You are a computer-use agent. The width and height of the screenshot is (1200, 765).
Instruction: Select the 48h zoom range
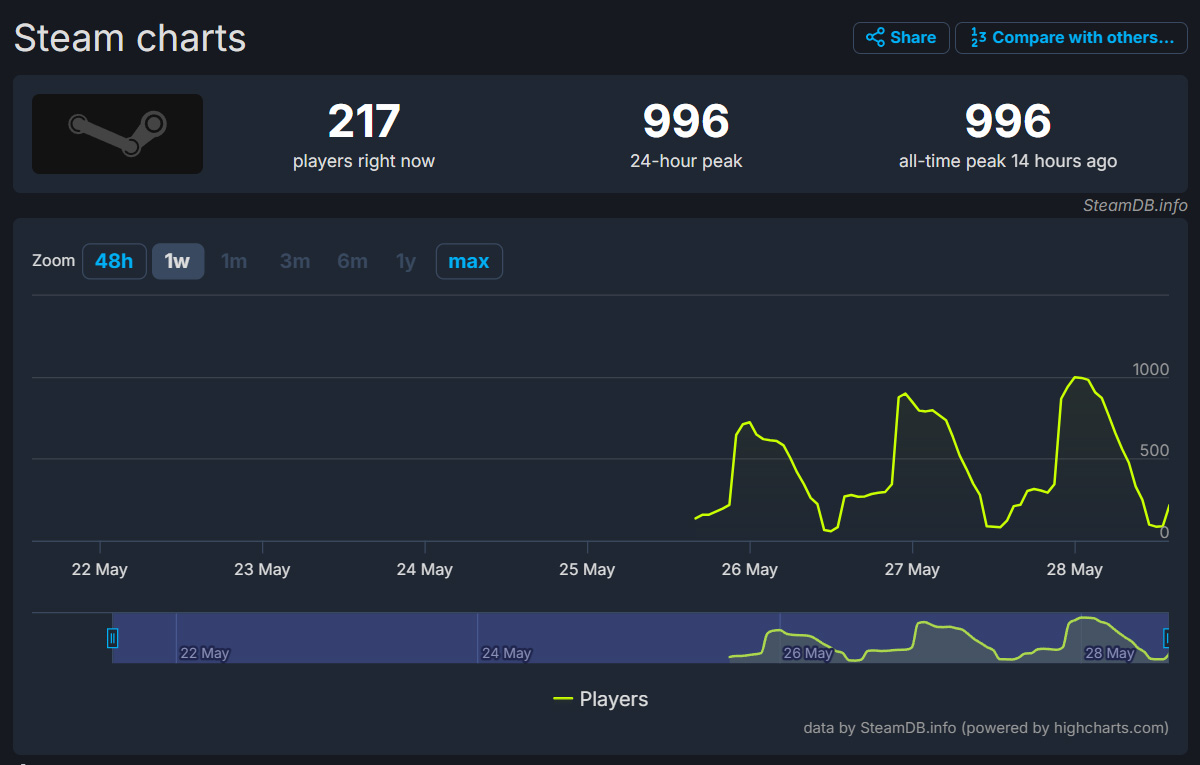[x=114, y=261]
